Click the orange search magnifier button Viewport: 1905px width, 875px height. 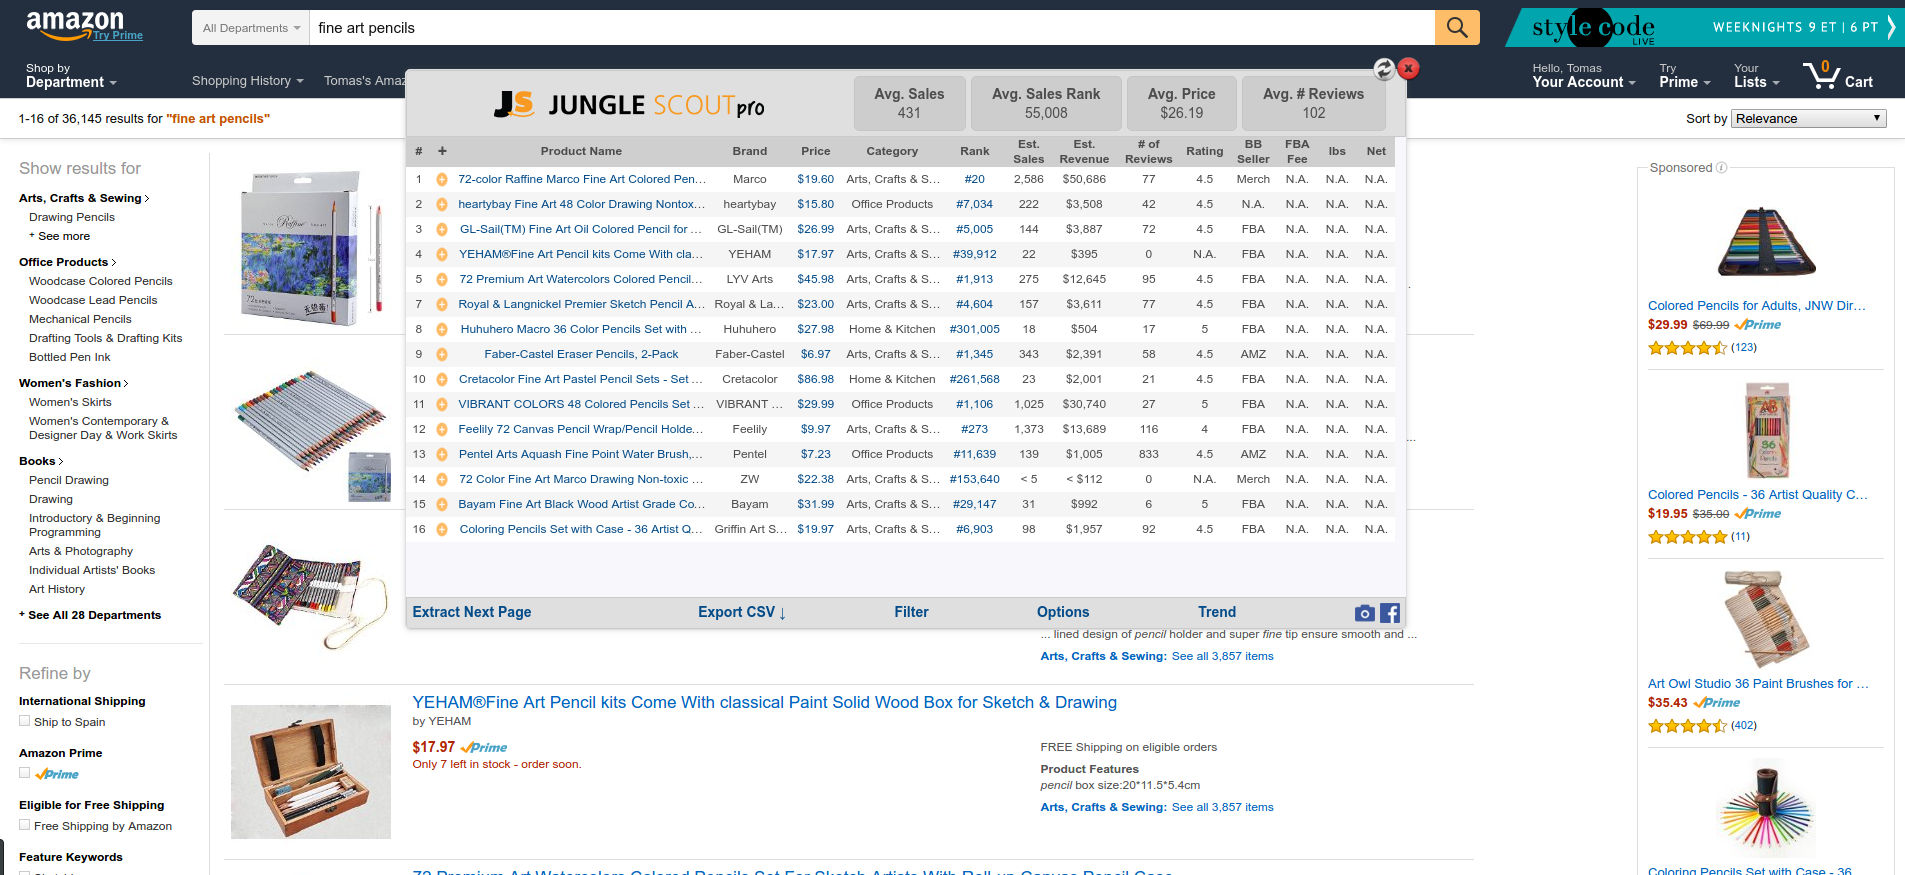coord(1457,28)
